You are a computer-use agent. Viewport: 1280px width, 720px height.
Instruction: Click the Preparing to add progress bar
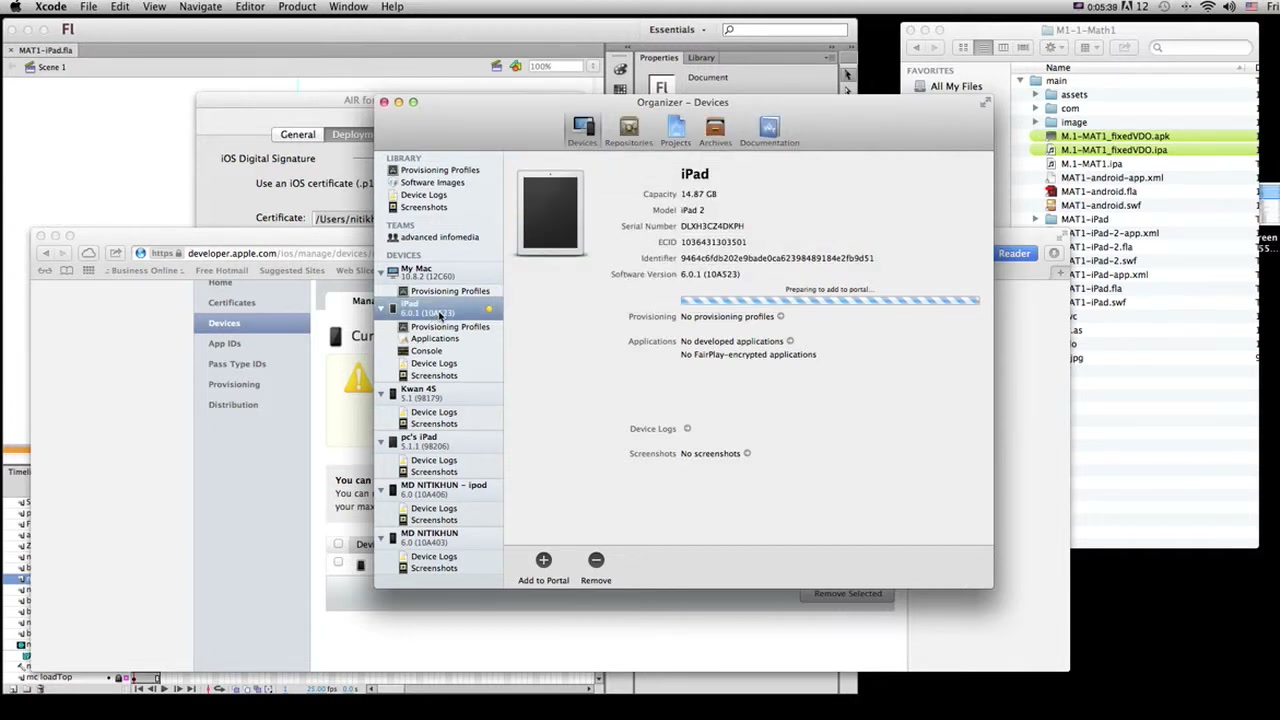tap(830, 300)
